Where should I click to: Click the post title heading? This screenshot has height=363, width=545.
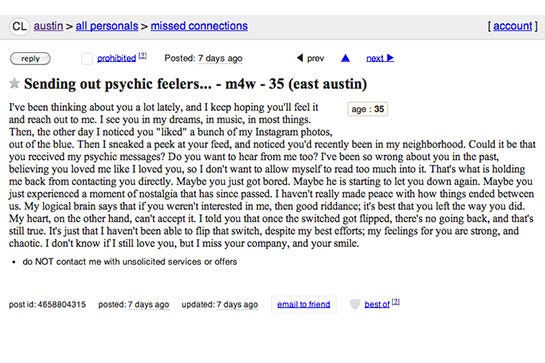[195, 84]
